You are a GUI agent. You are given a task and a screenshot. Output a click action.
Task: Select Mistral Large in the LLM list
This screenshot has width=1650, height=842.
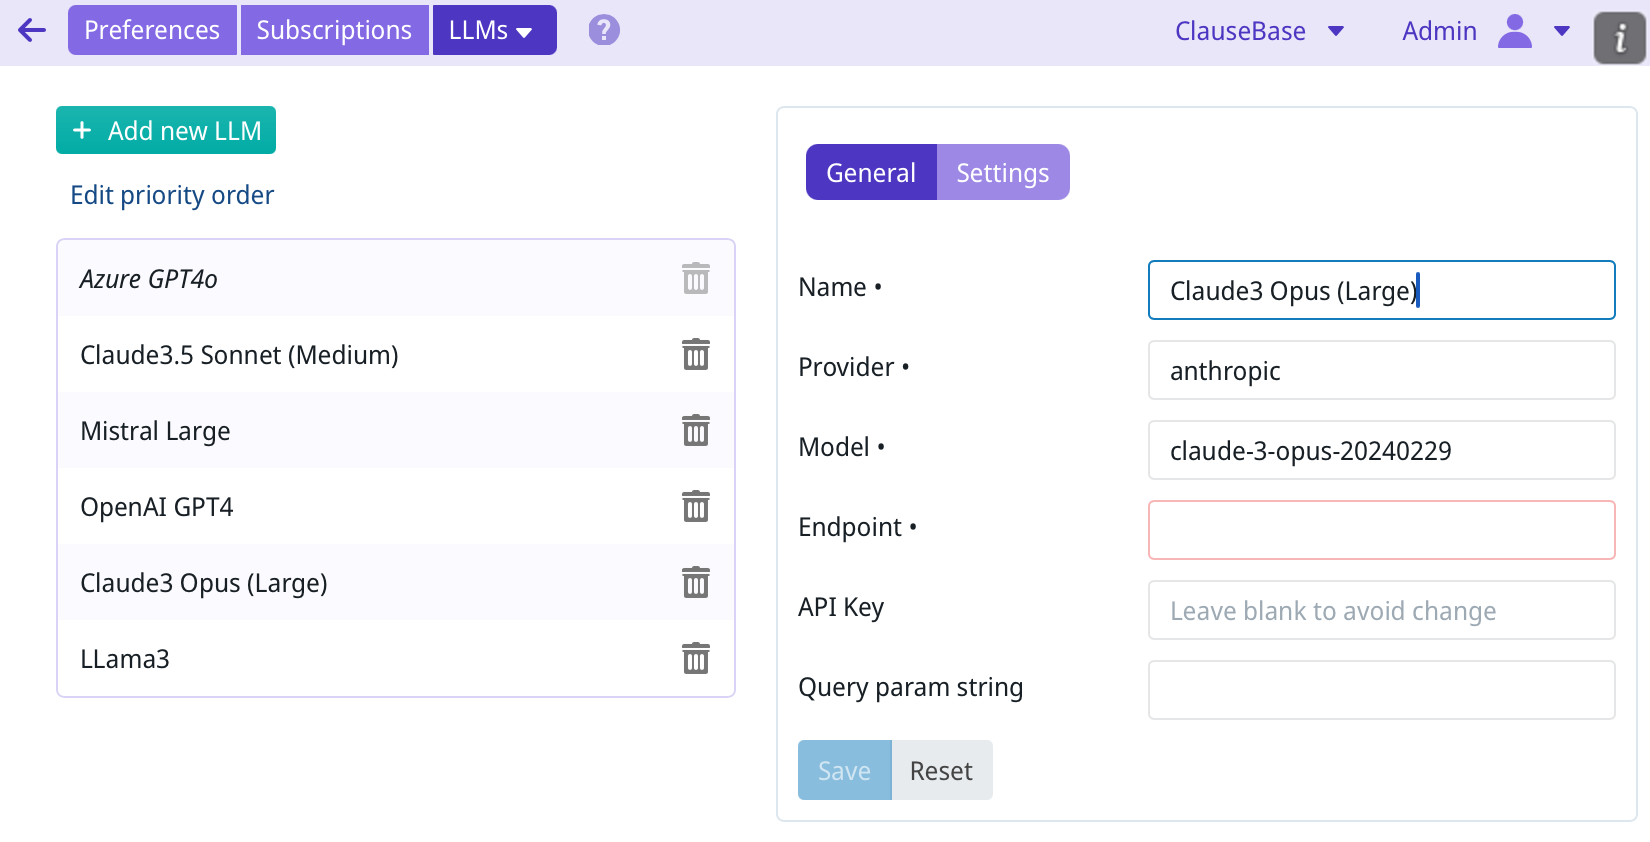[156, 431]
